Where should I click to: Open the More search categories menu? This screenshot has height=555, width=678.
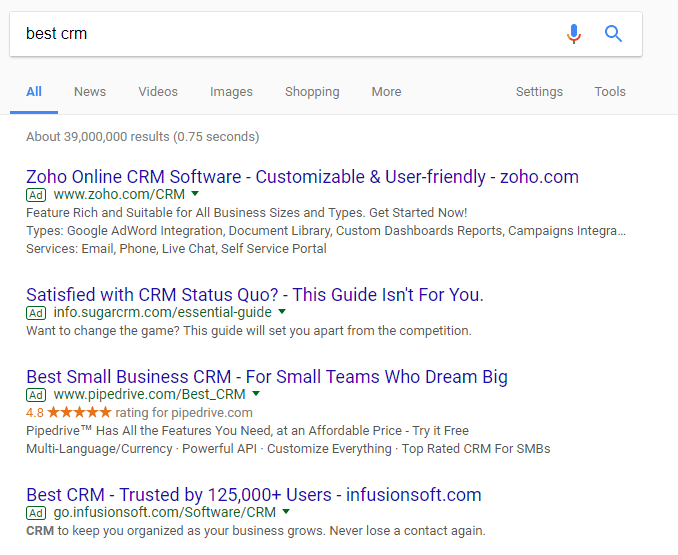point(386,92)
